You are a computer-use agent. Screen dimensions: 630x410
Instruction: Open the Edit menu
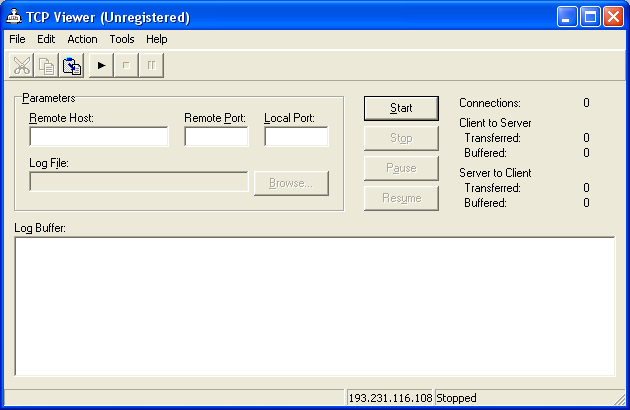point(46,39)
